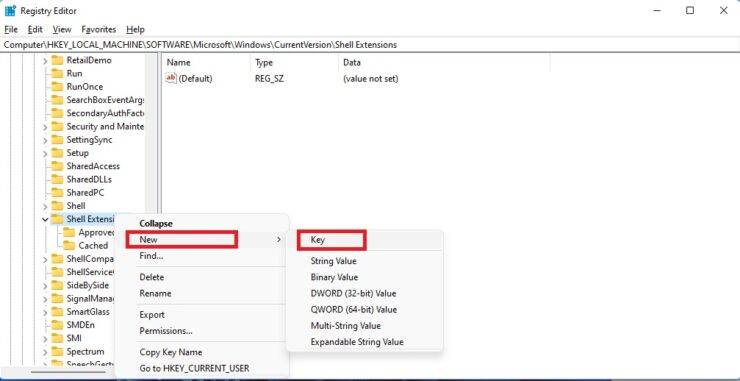
Task: Expand the SettingSync key
Action: 45,140
